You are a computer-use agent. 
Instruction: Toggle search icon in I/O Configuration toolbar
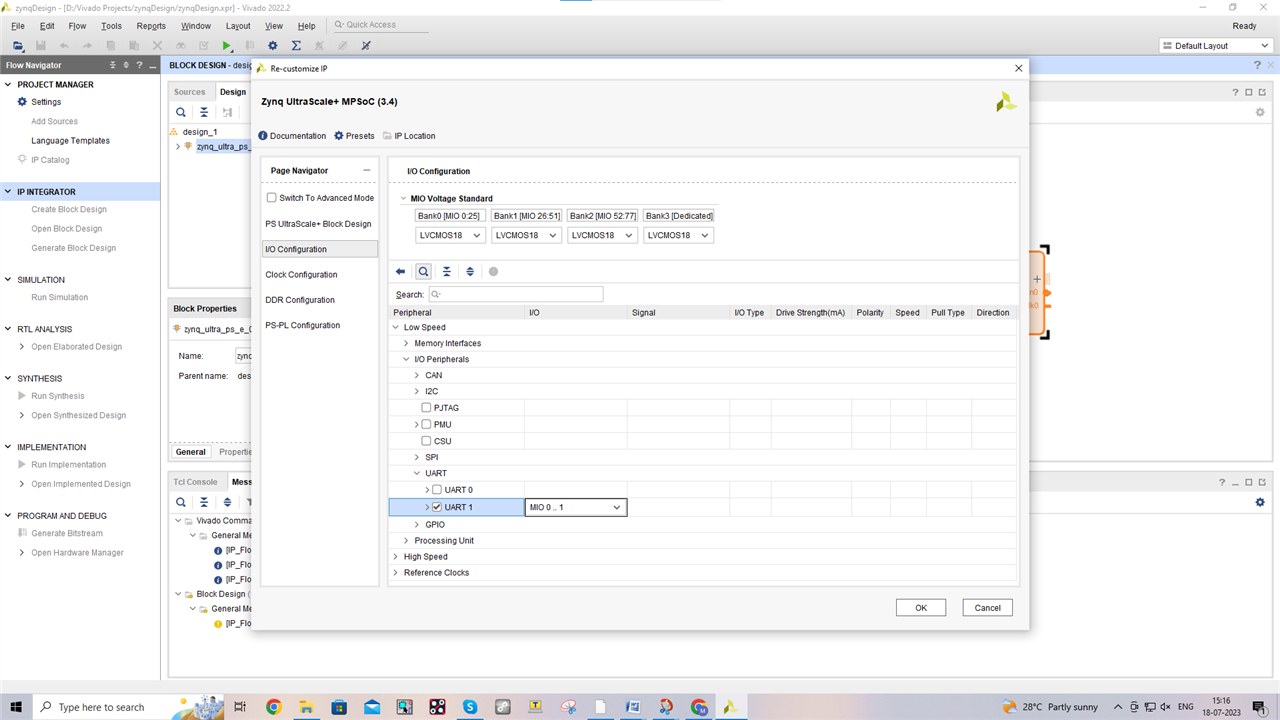[424, 272]
